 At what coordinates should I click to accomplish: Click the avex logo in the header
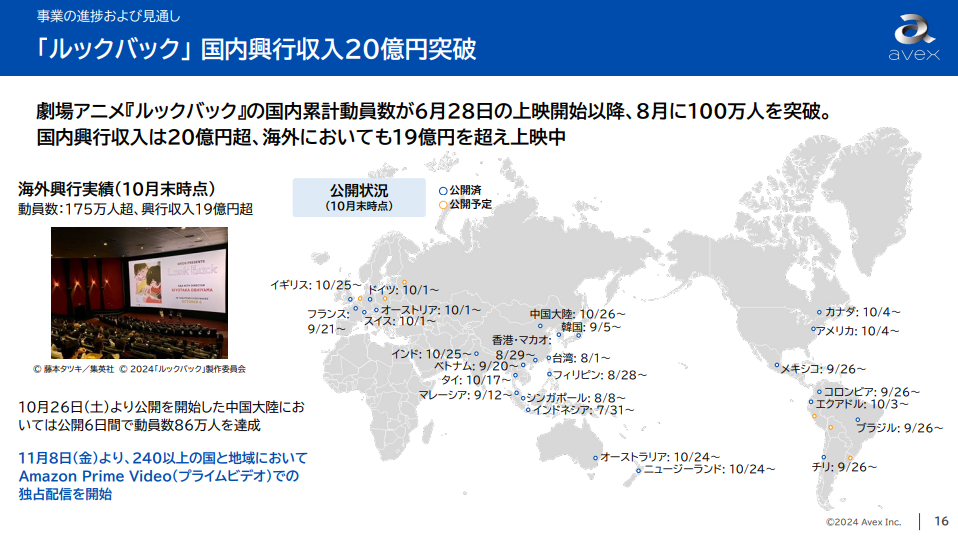pyautogui.click(x=914, y=38)
